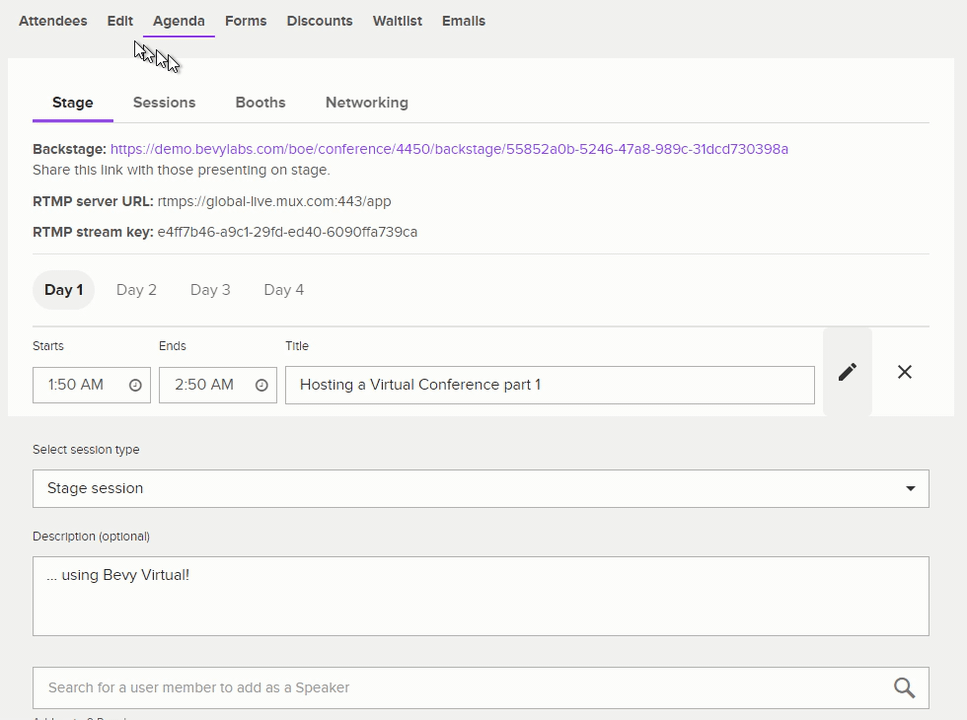Open the Attendees tab
967x720 pixels.
click(53, 21)
